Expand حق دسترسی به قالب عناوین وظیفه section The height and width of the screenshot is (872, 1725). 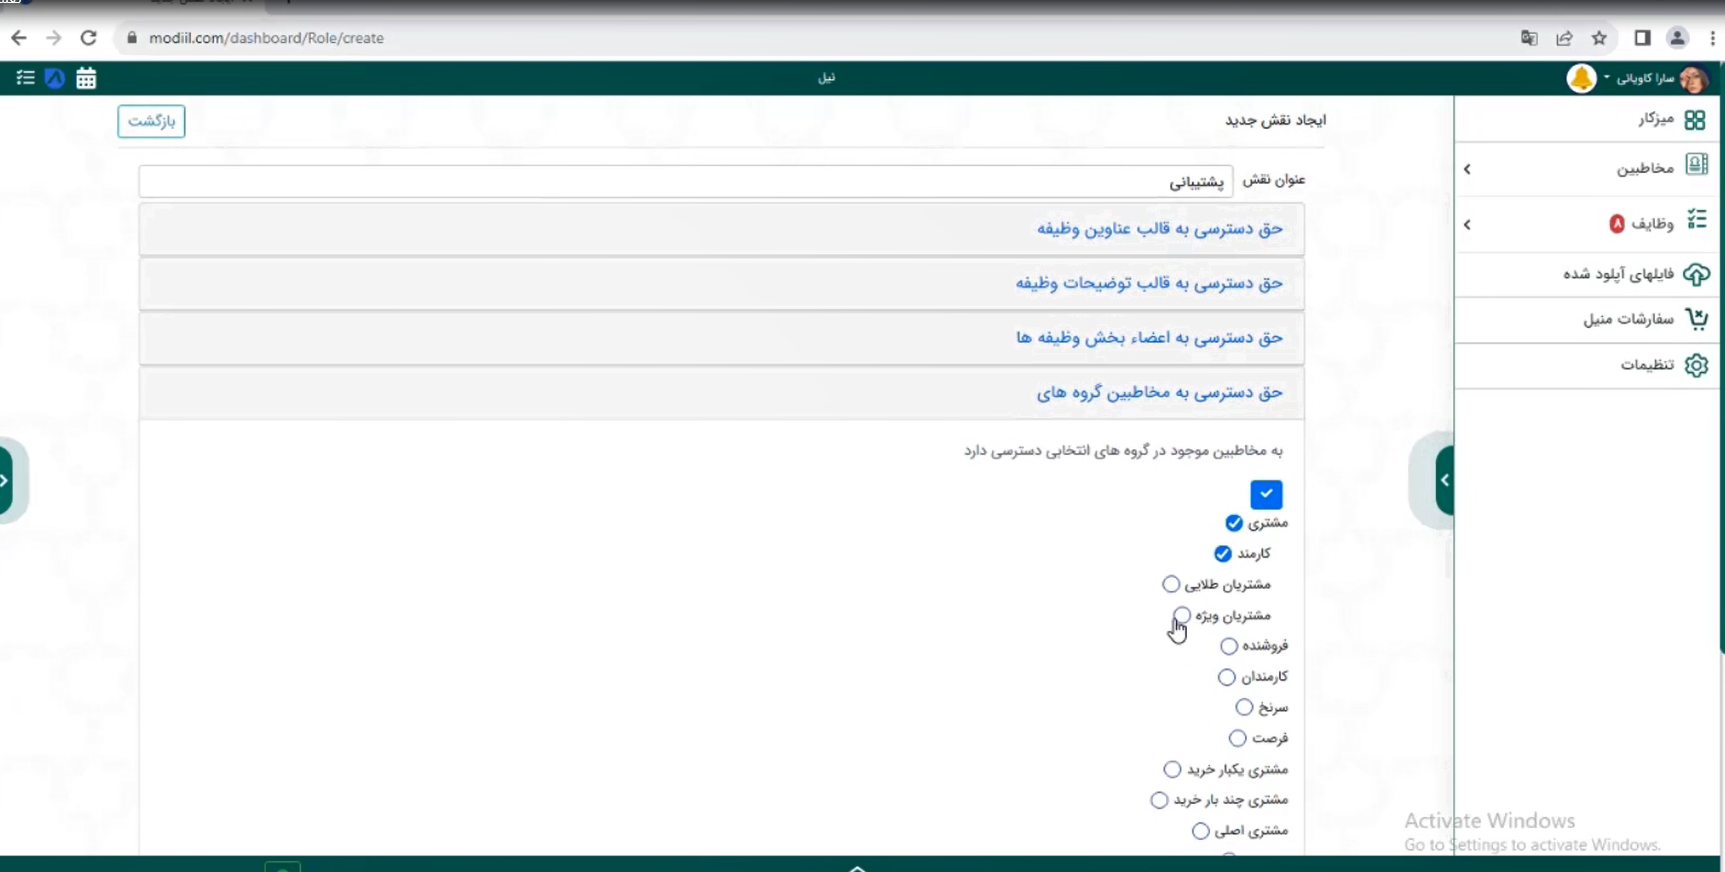tap(1159, 229)
